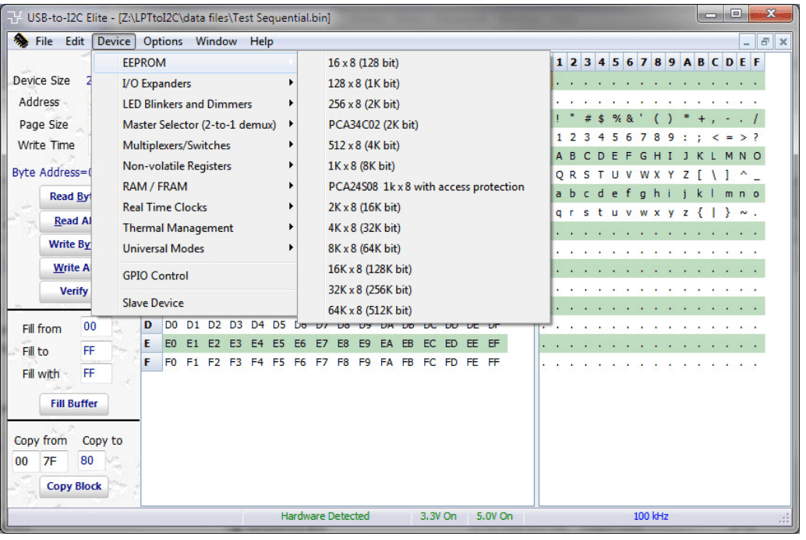Choose PCA24S08 with access protection
Image resolution: width=806 pixels, height=540 pixels.
425,187
